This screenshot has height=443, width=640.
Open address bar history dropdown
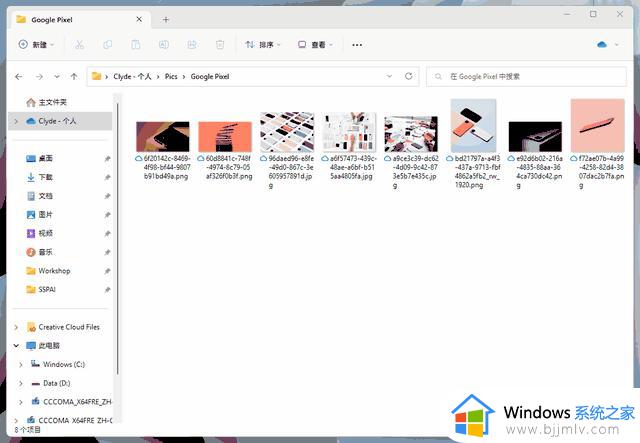click(x=389, y=76)
